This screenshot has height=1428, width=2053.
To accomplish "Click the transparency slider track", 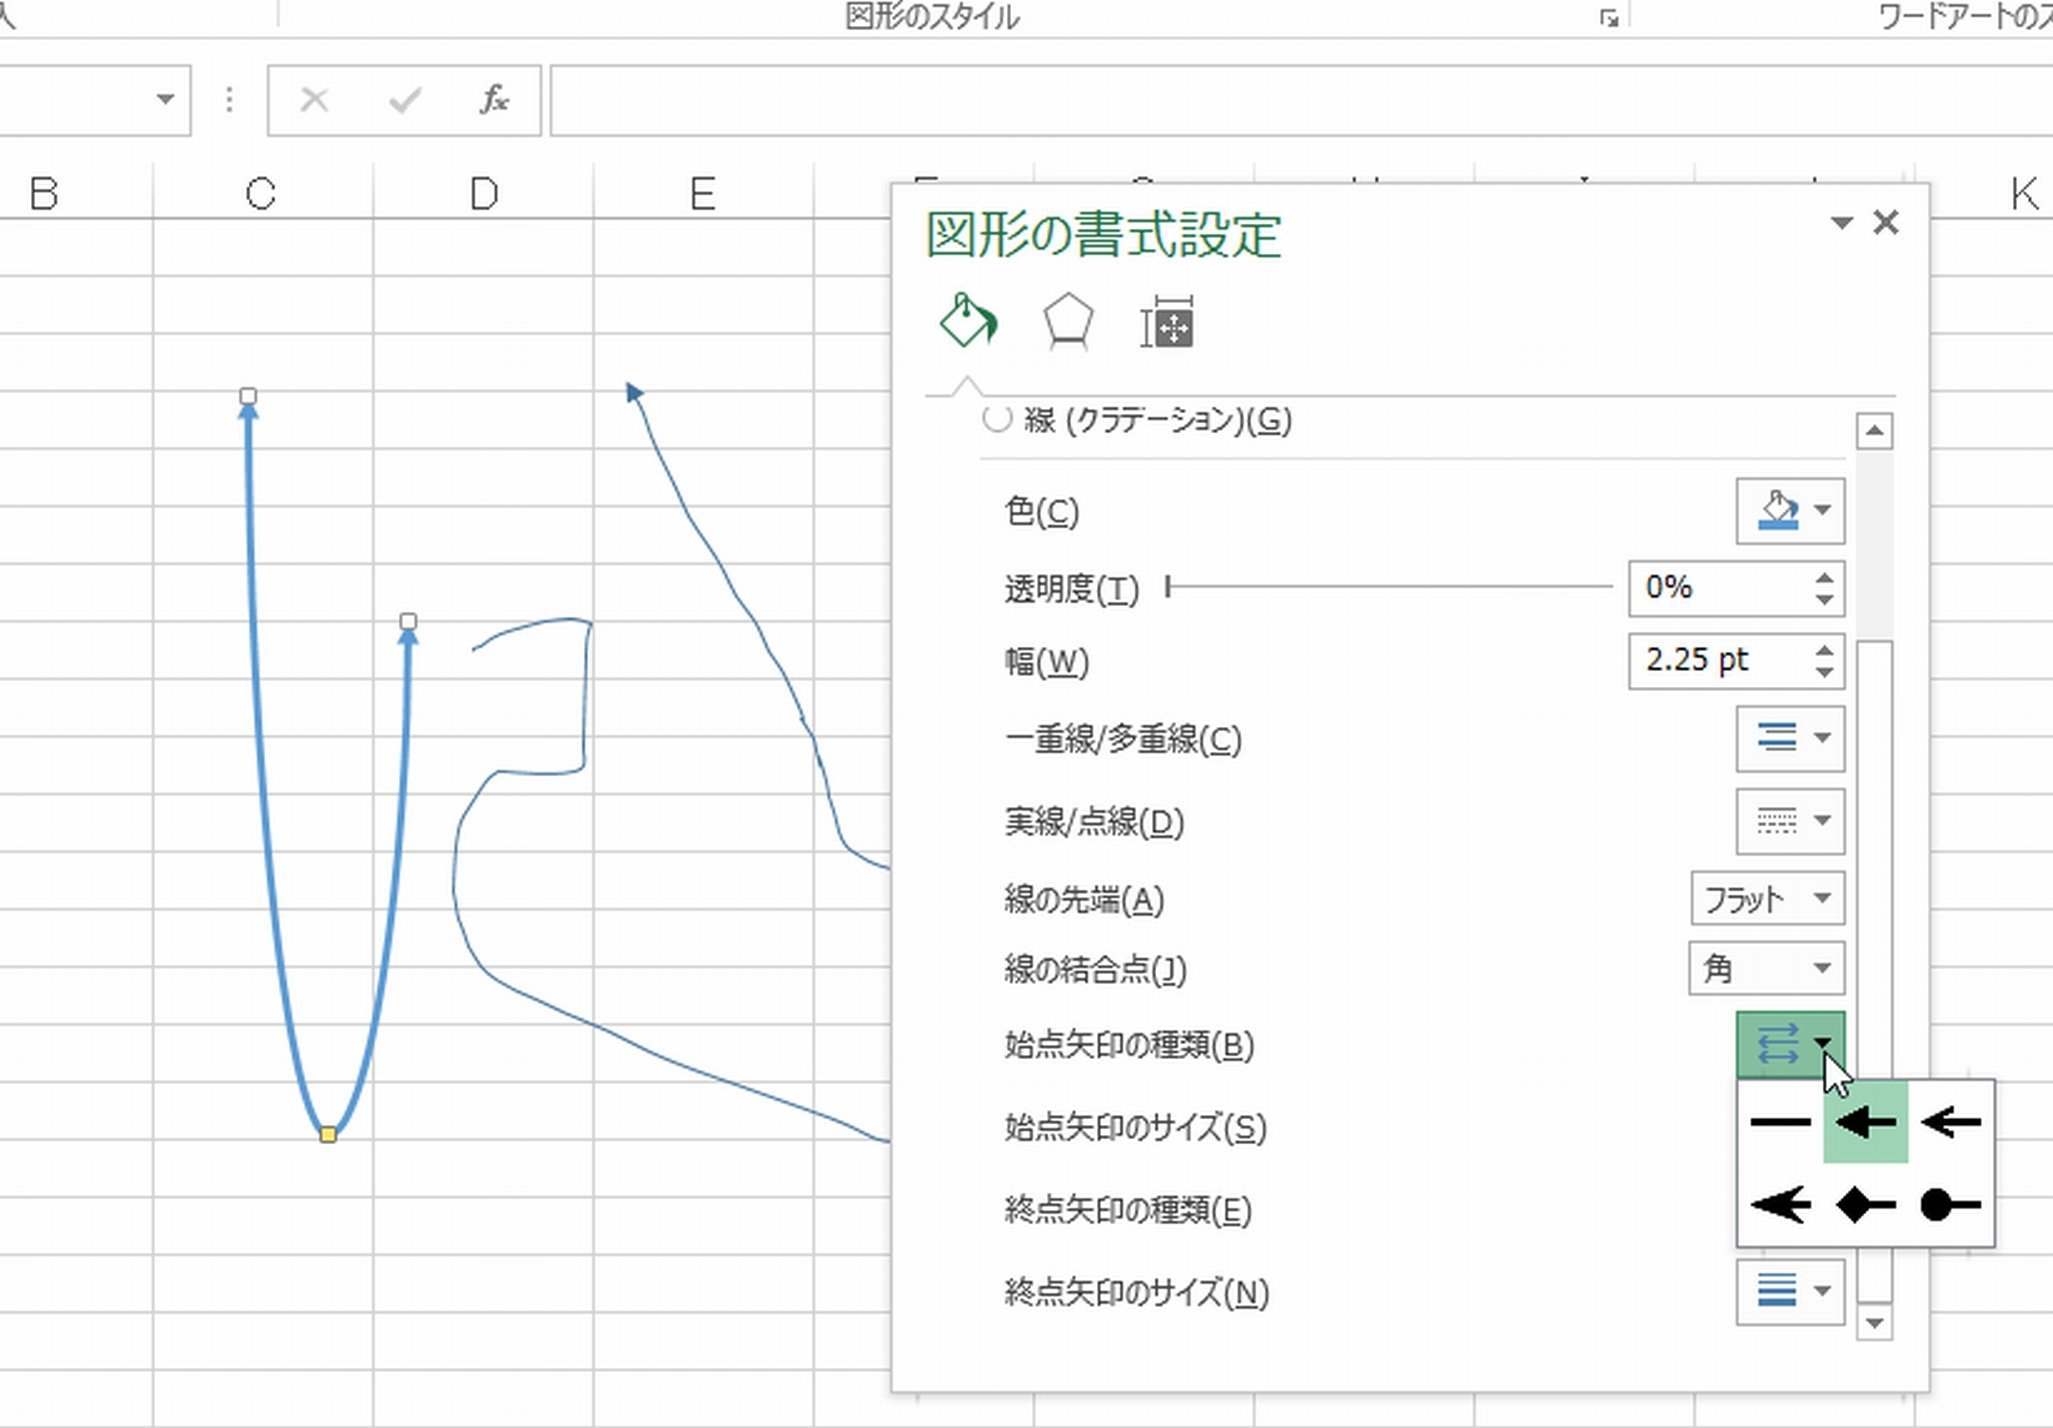I will click(1390, 587).
